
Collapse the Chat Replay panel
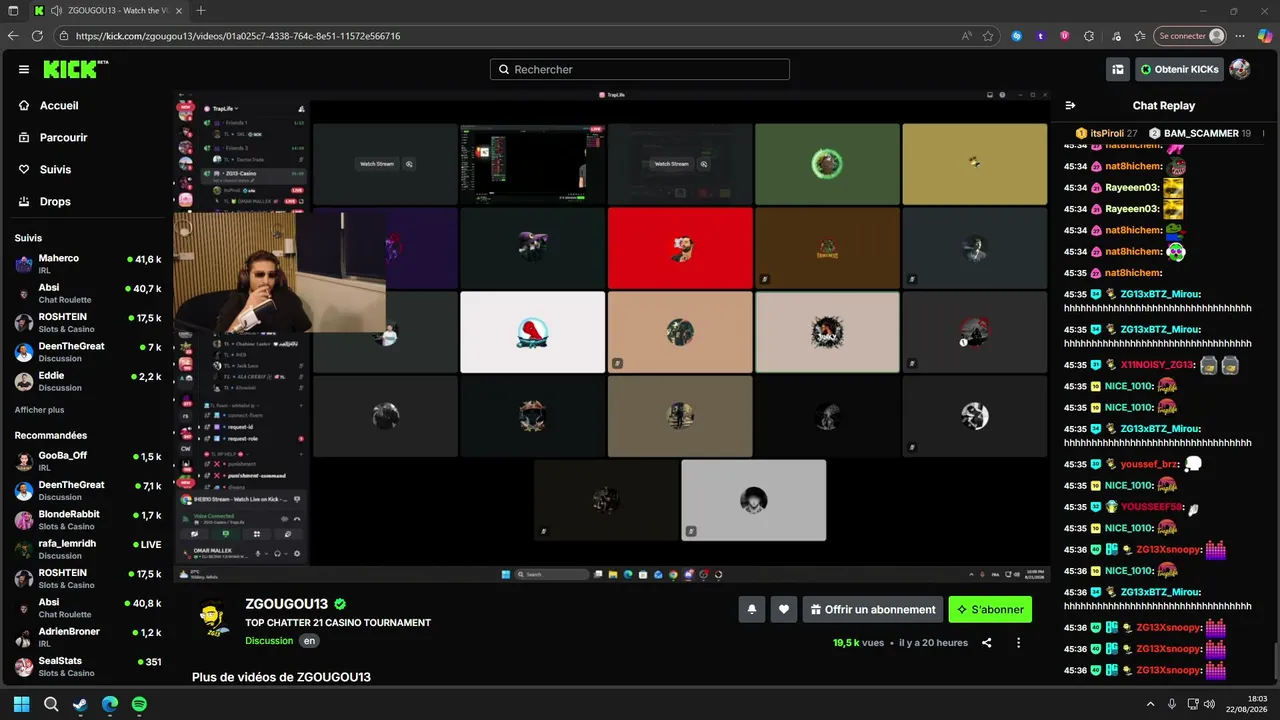[x=1070, y=105]
